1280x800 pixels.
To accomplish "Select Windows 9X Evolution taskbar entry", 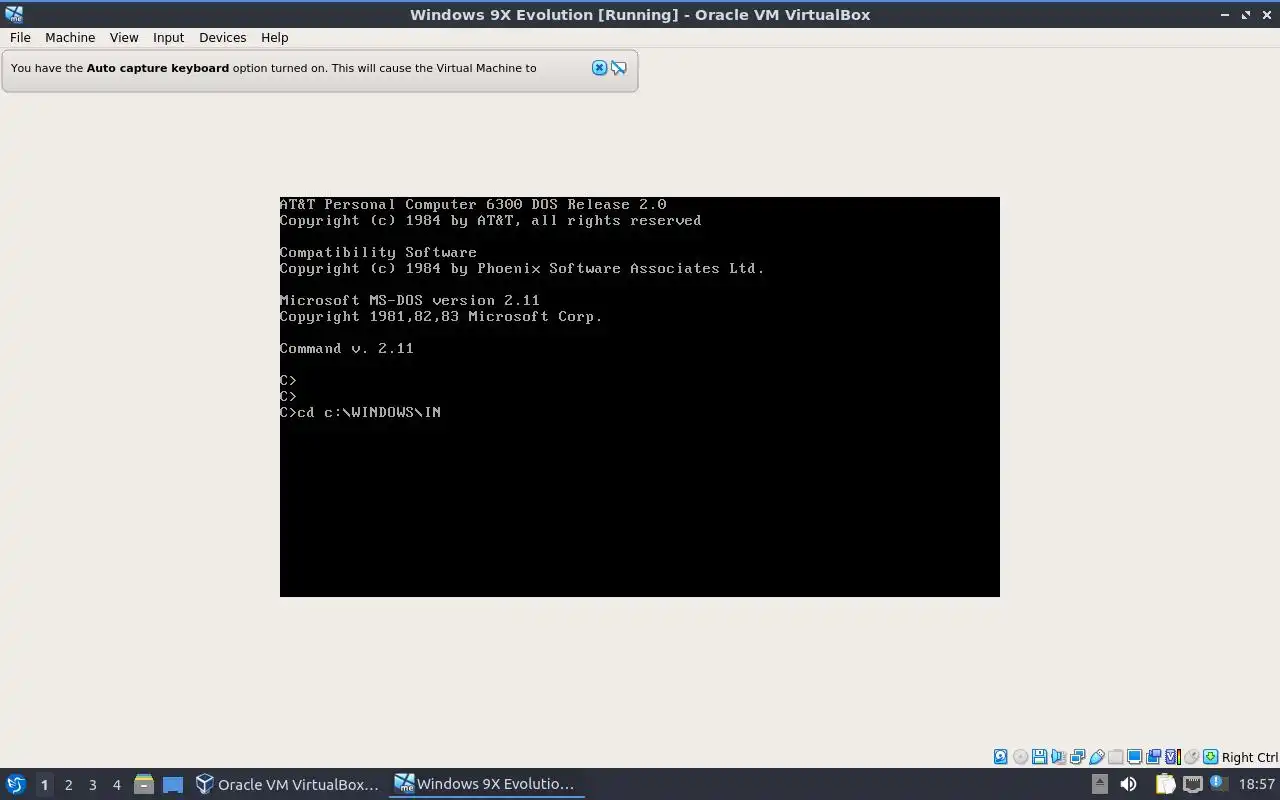I will pos(486,784).
